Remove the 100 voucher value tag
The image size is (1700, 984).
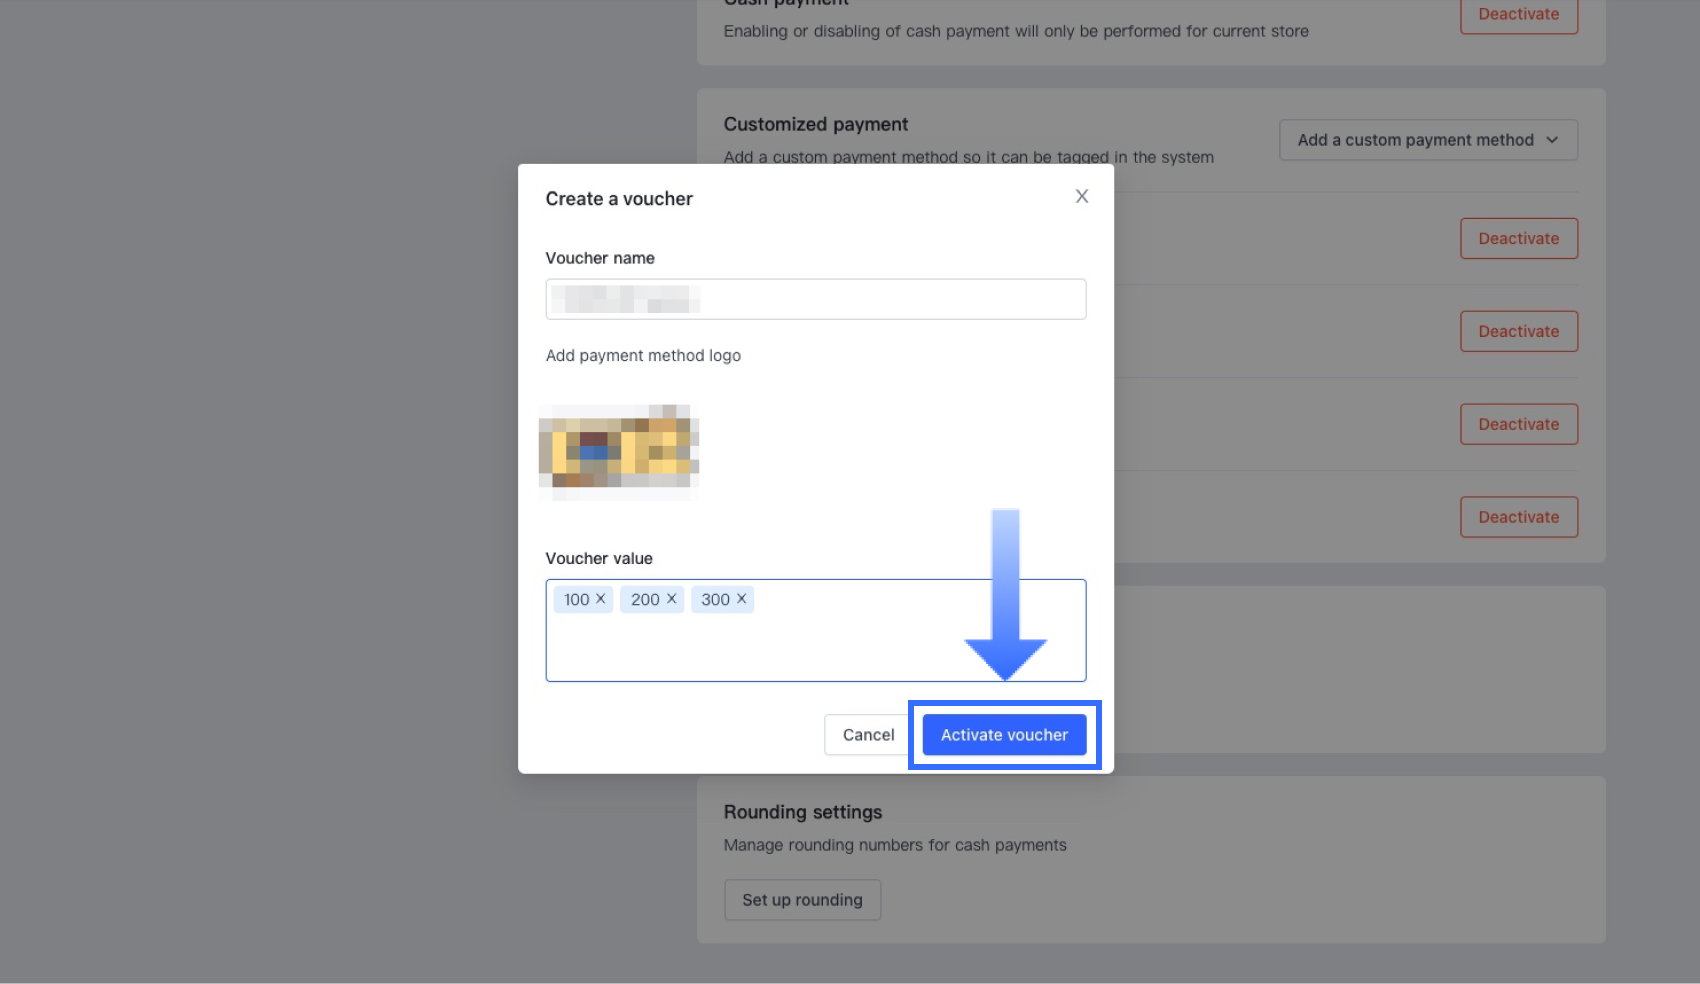click(x=601, y=599)
